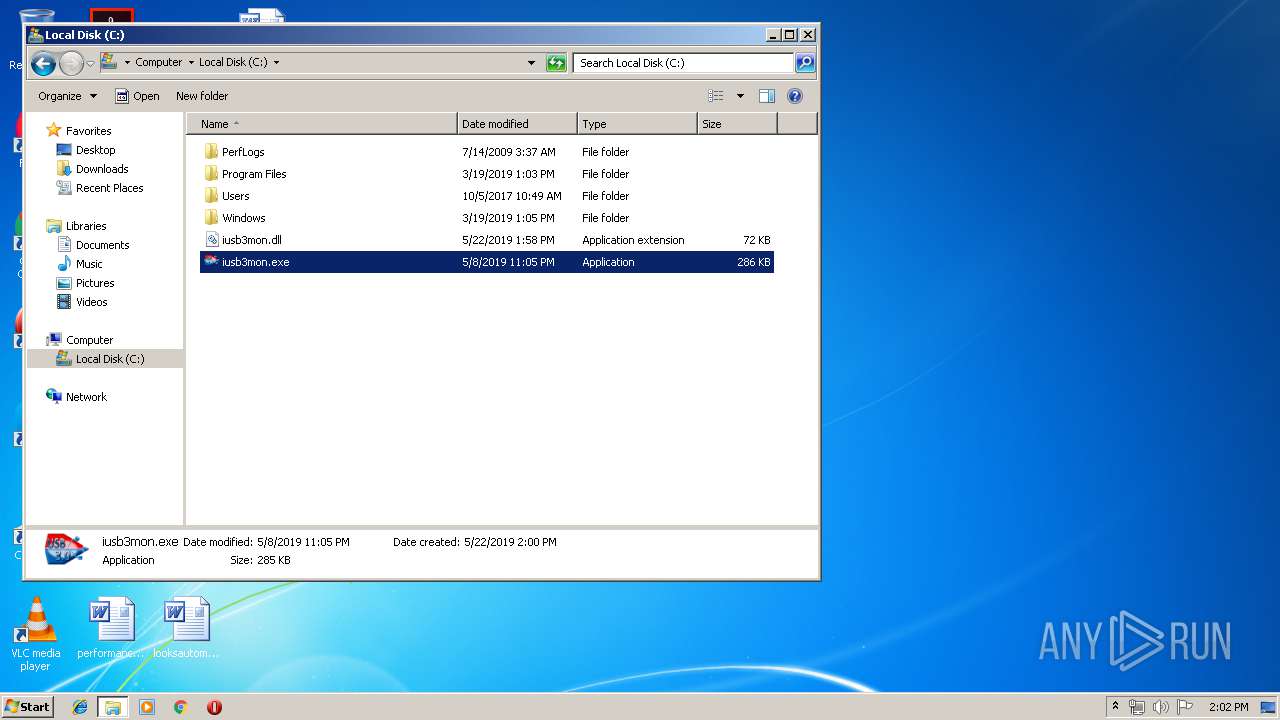The image size is (1280, 720).
Task: Go back with the Back arrow button
Action: [x=43, y=63]
